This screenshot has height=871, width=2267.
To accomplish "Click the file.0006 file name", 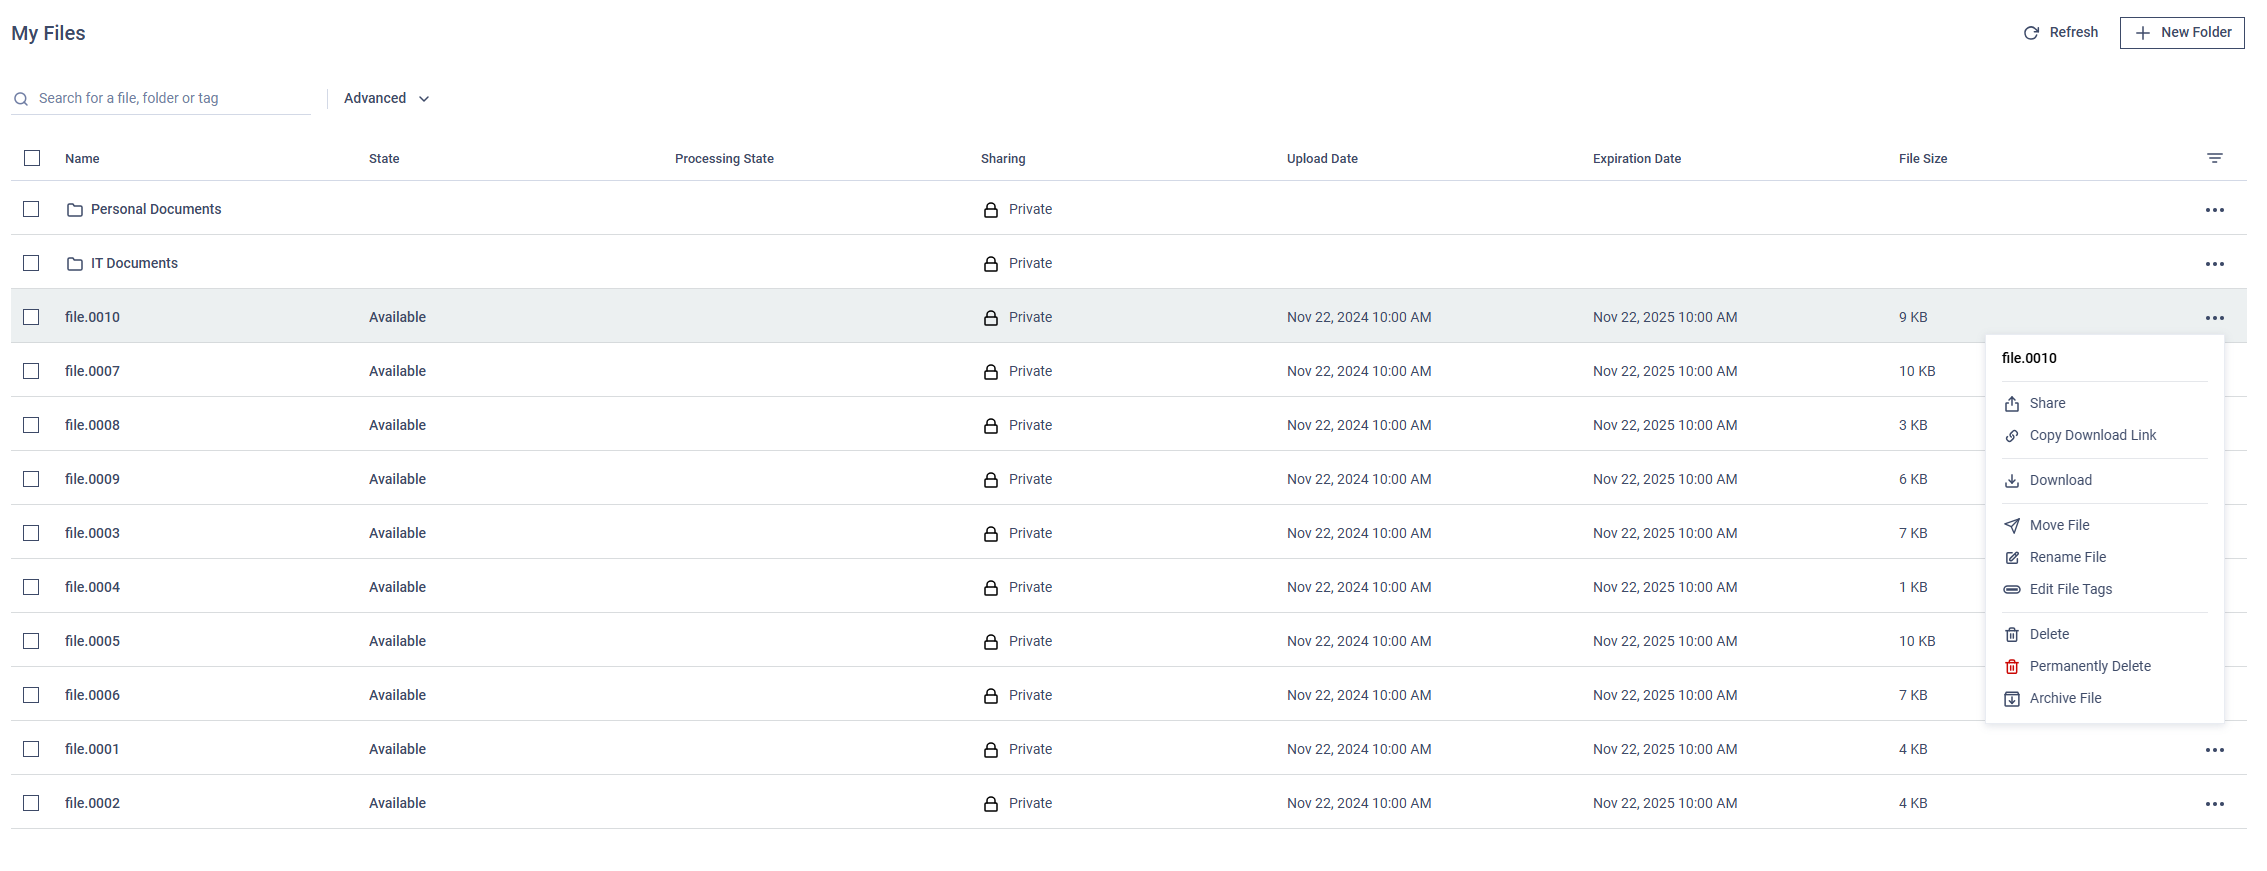I will click(x=92, y=695).
